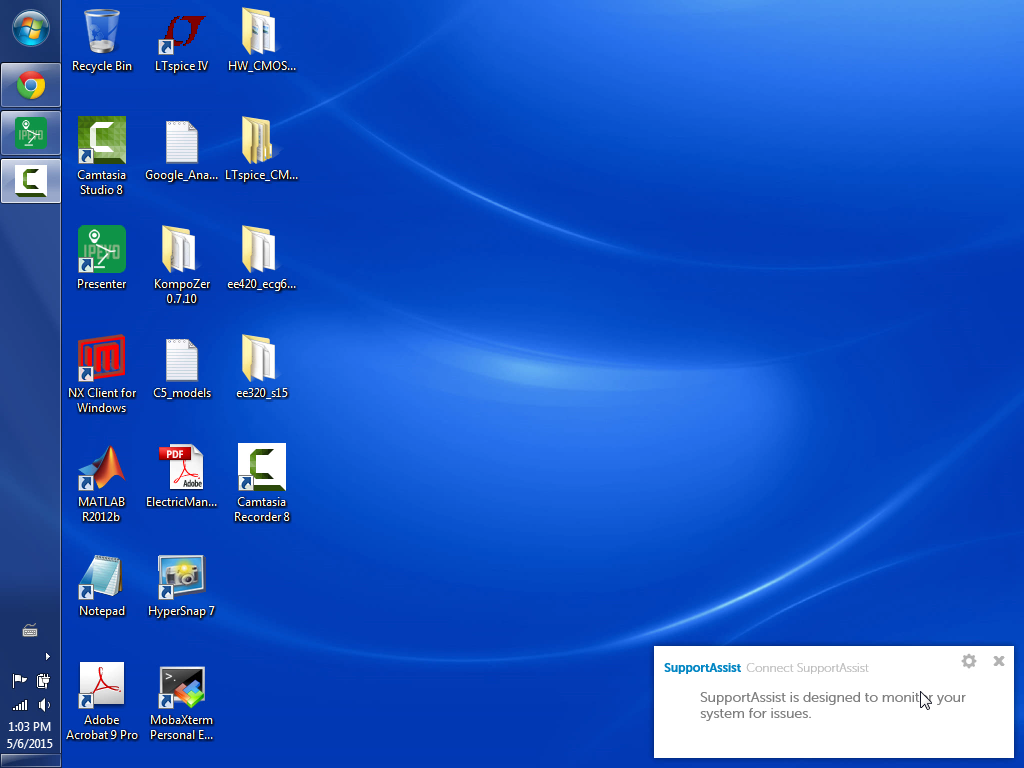The height and width of the screenshot is (768, 1024).
Task: Dismiss the SupportAssist notification popup
Action: click(998, 661)
